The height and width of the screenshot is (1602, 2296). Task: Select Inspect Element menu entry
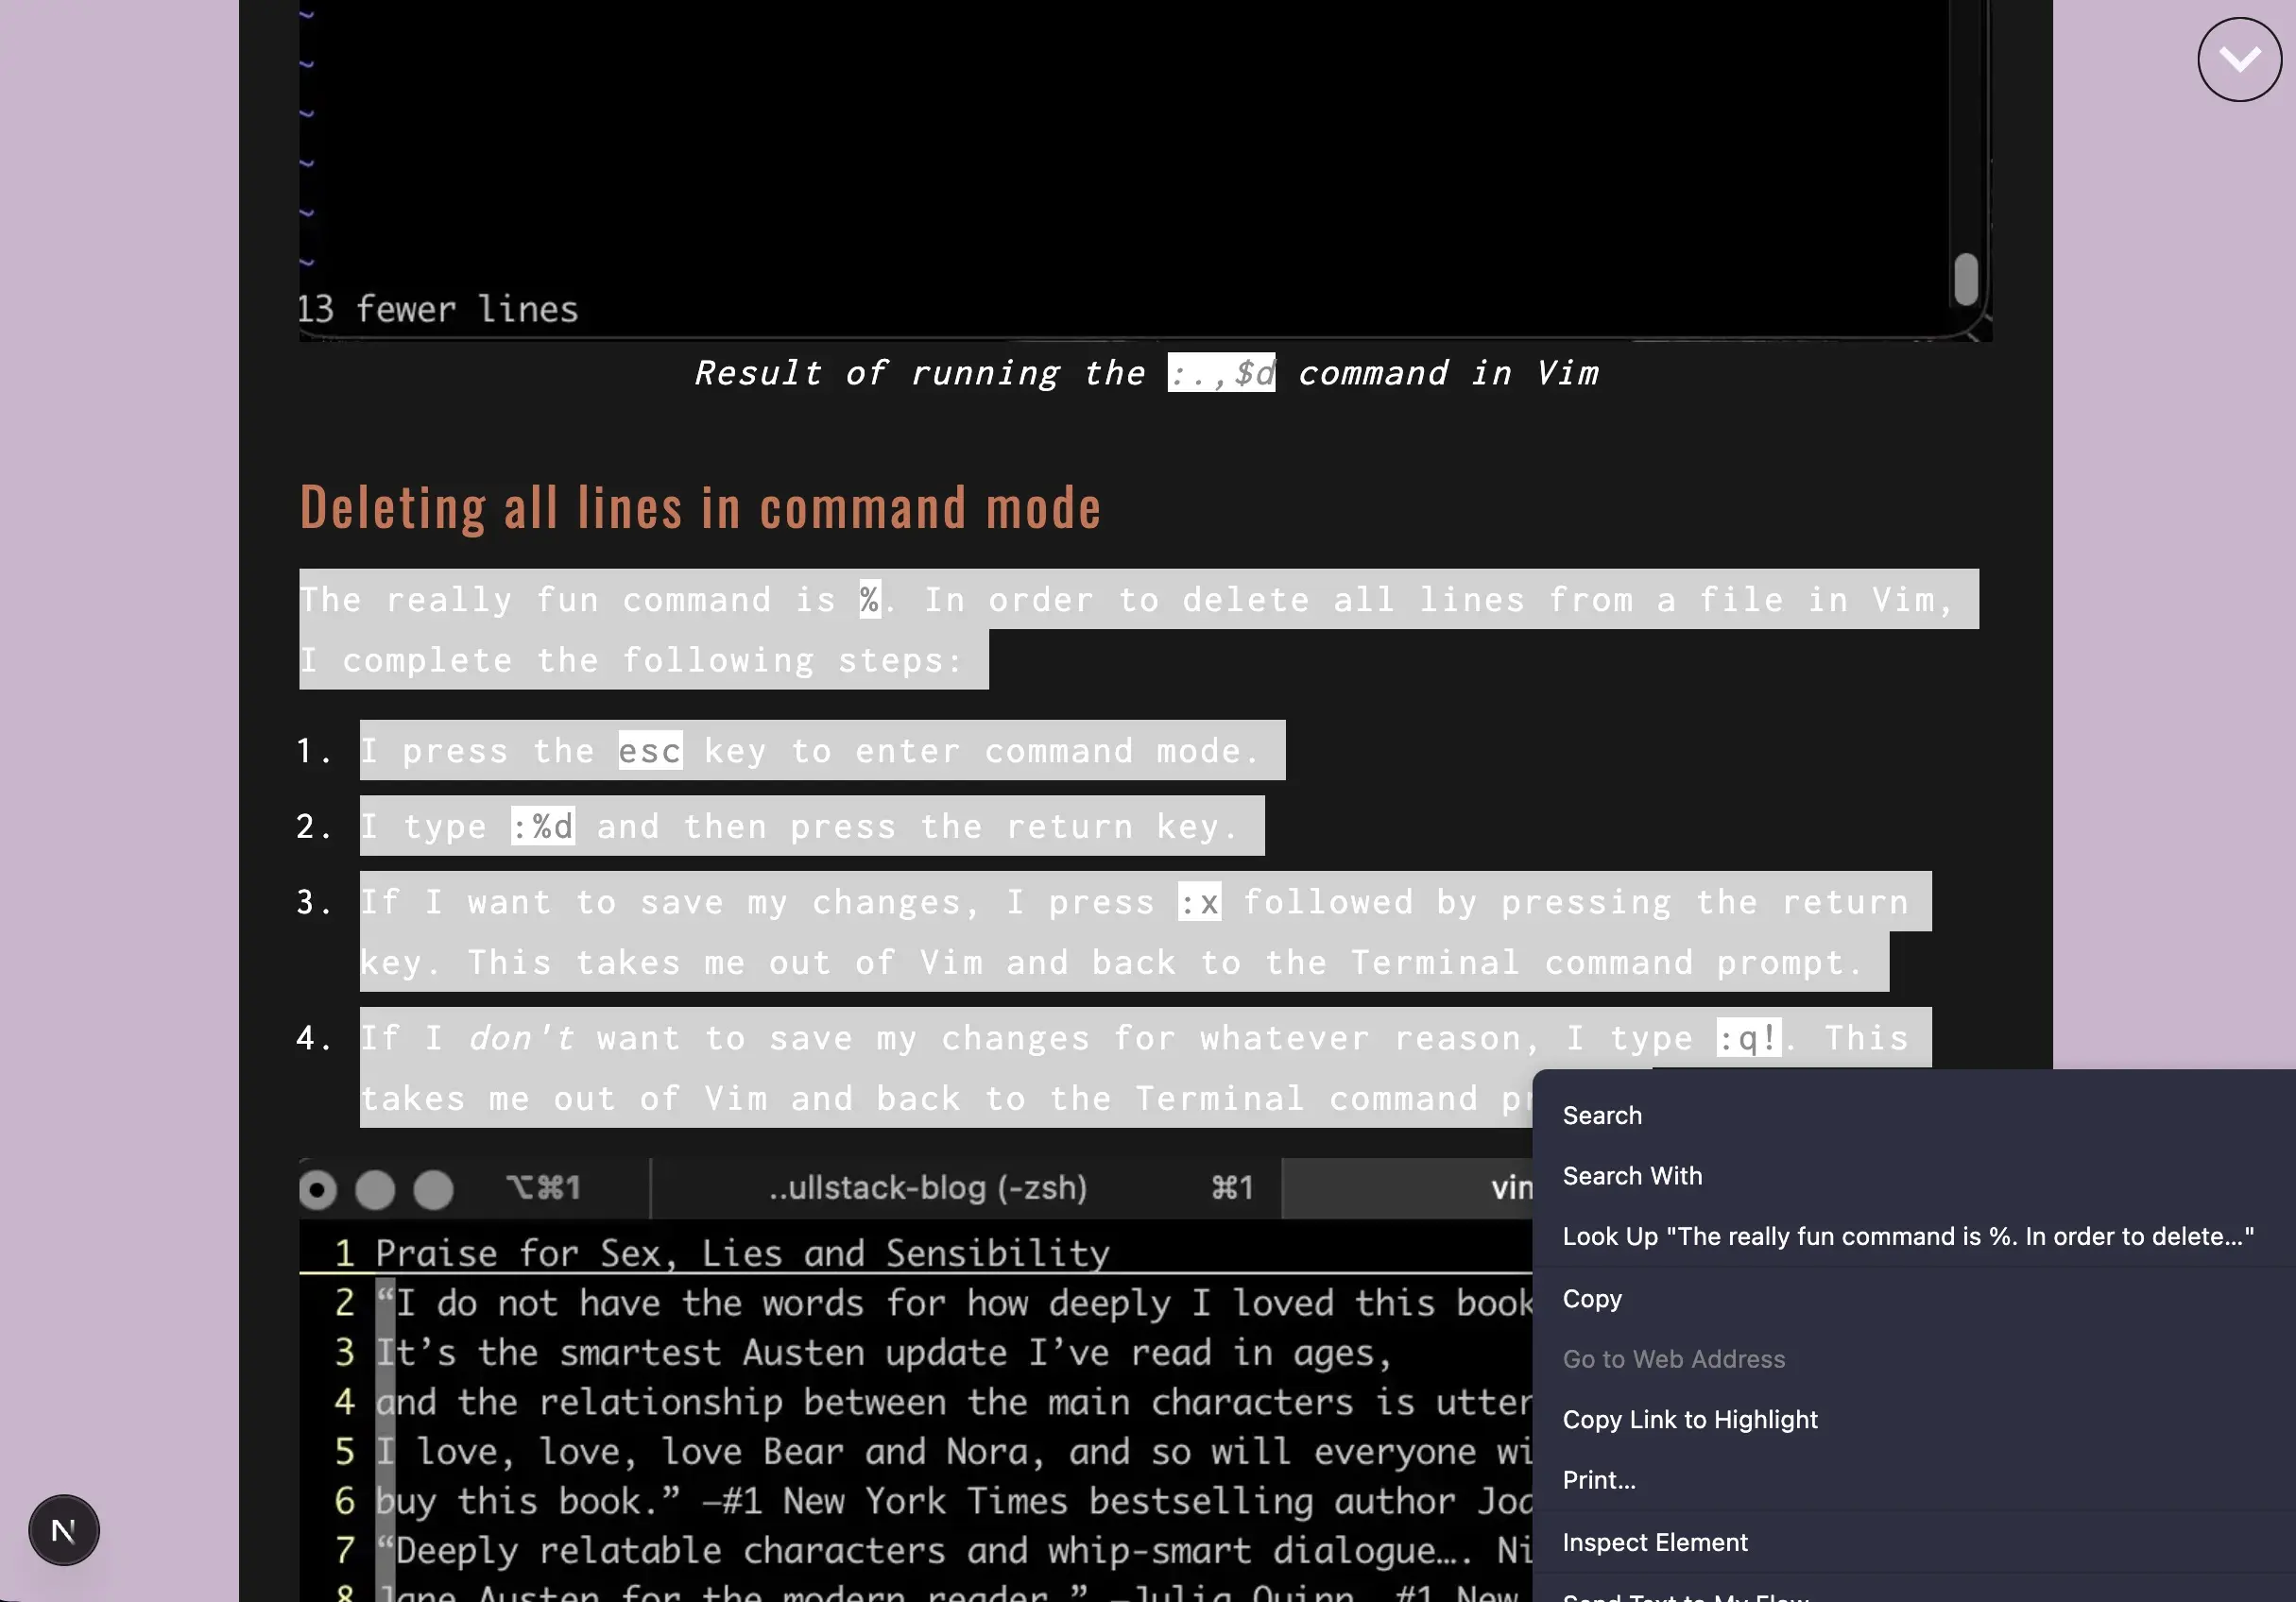point(1654,1542)
